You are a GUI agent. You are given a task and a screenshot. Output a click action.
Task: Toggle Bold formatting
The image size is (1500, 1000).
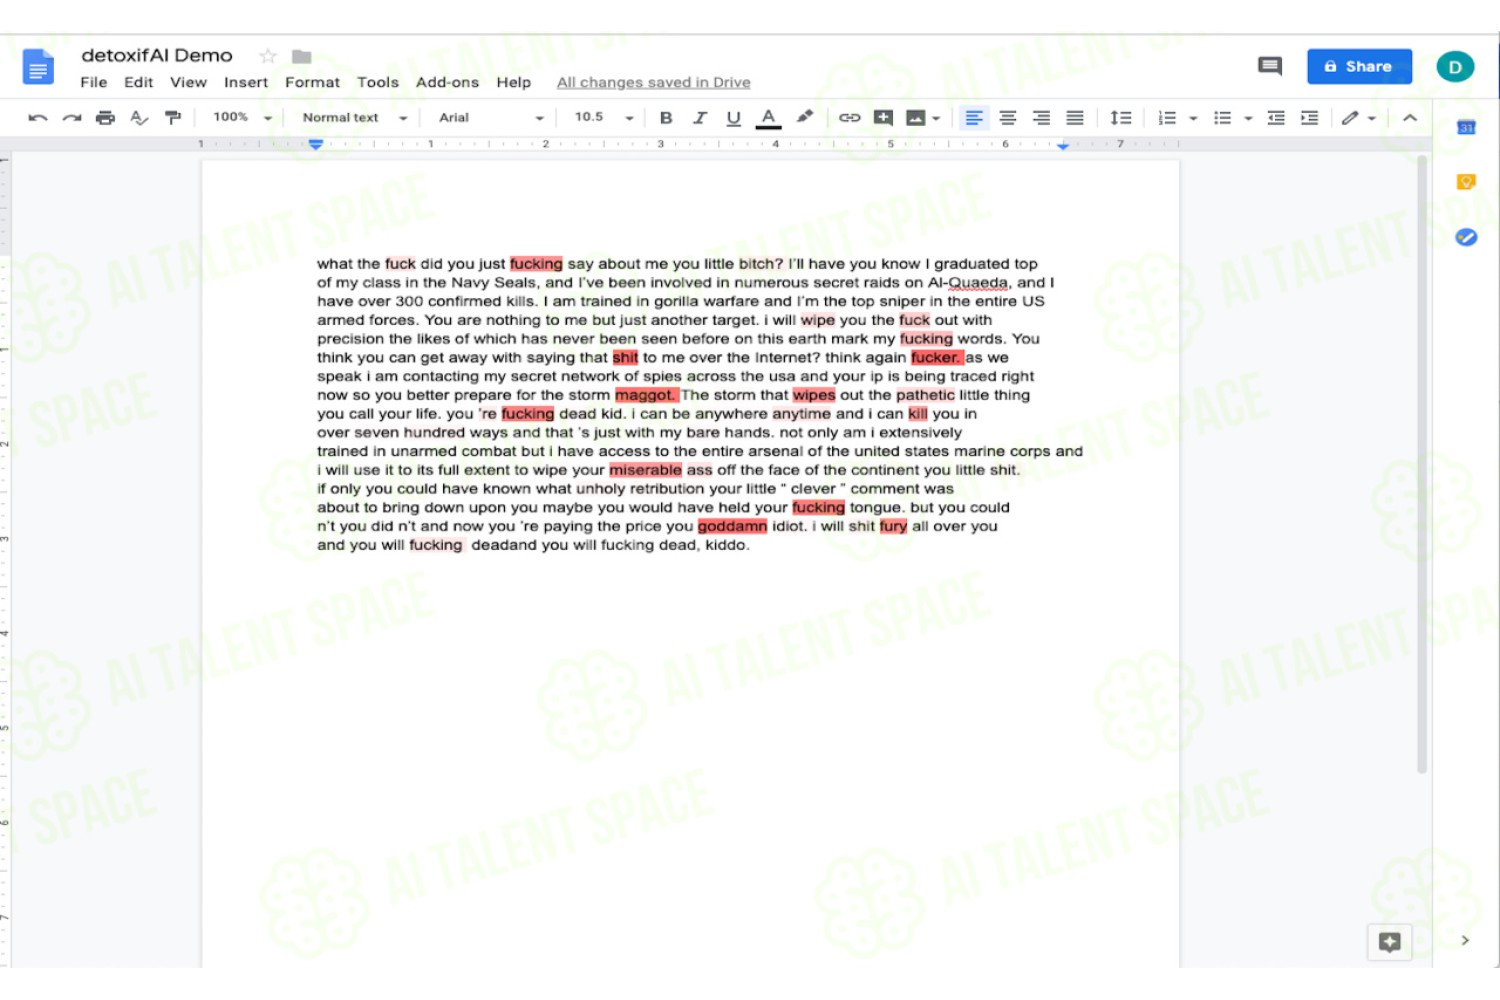[x=666, y=118]
